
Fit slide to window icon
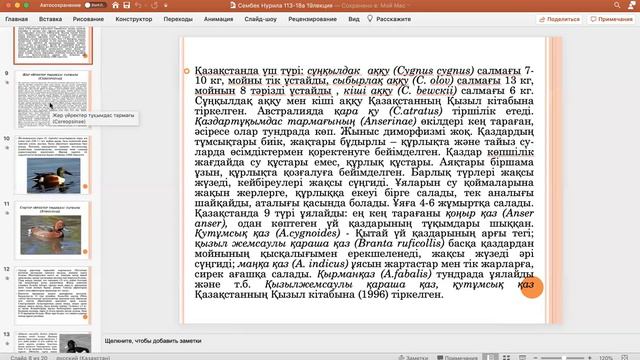pos(625,358)
